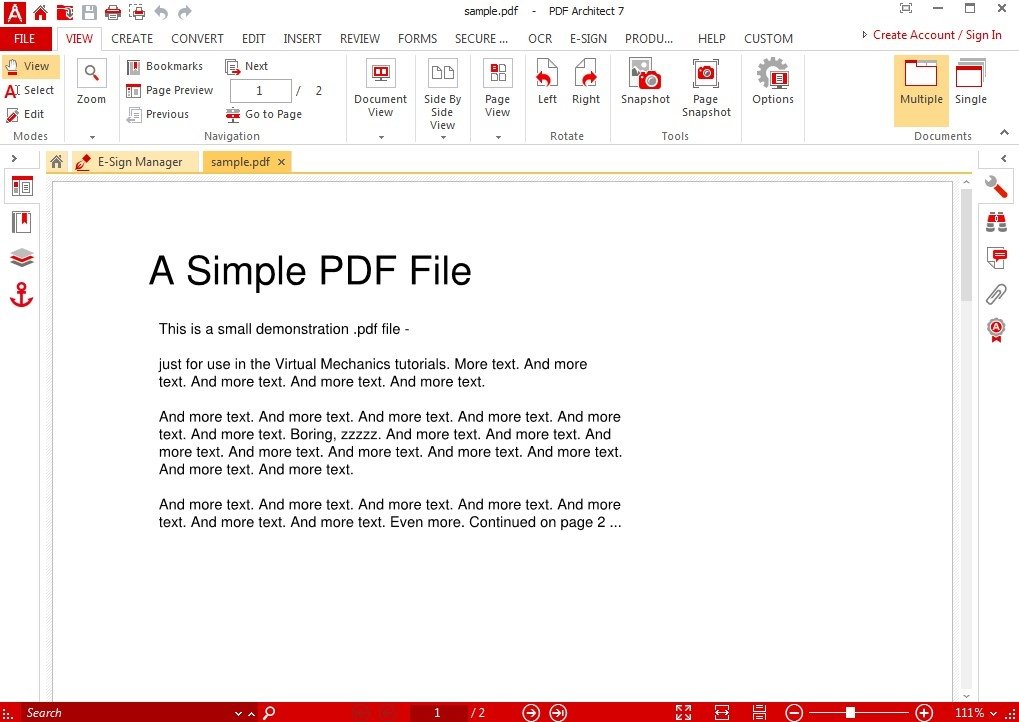Open the 111% zoom level dropdown
The image size is (1019, 722).
tap(993, 714)
